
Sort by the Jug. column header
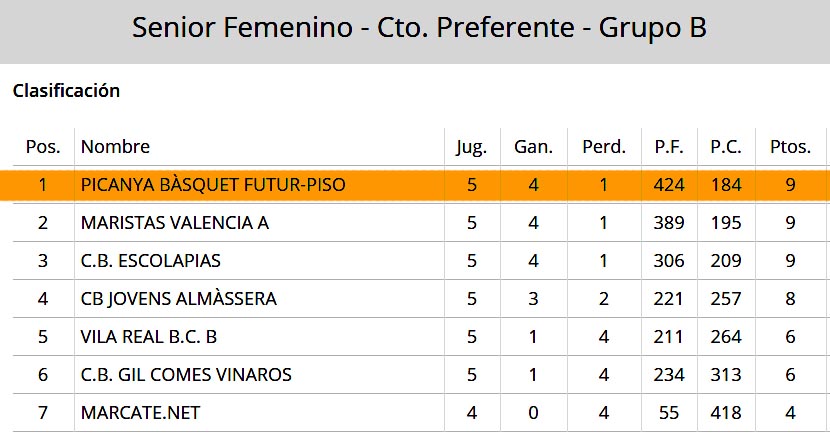click(x=471, y=147)
